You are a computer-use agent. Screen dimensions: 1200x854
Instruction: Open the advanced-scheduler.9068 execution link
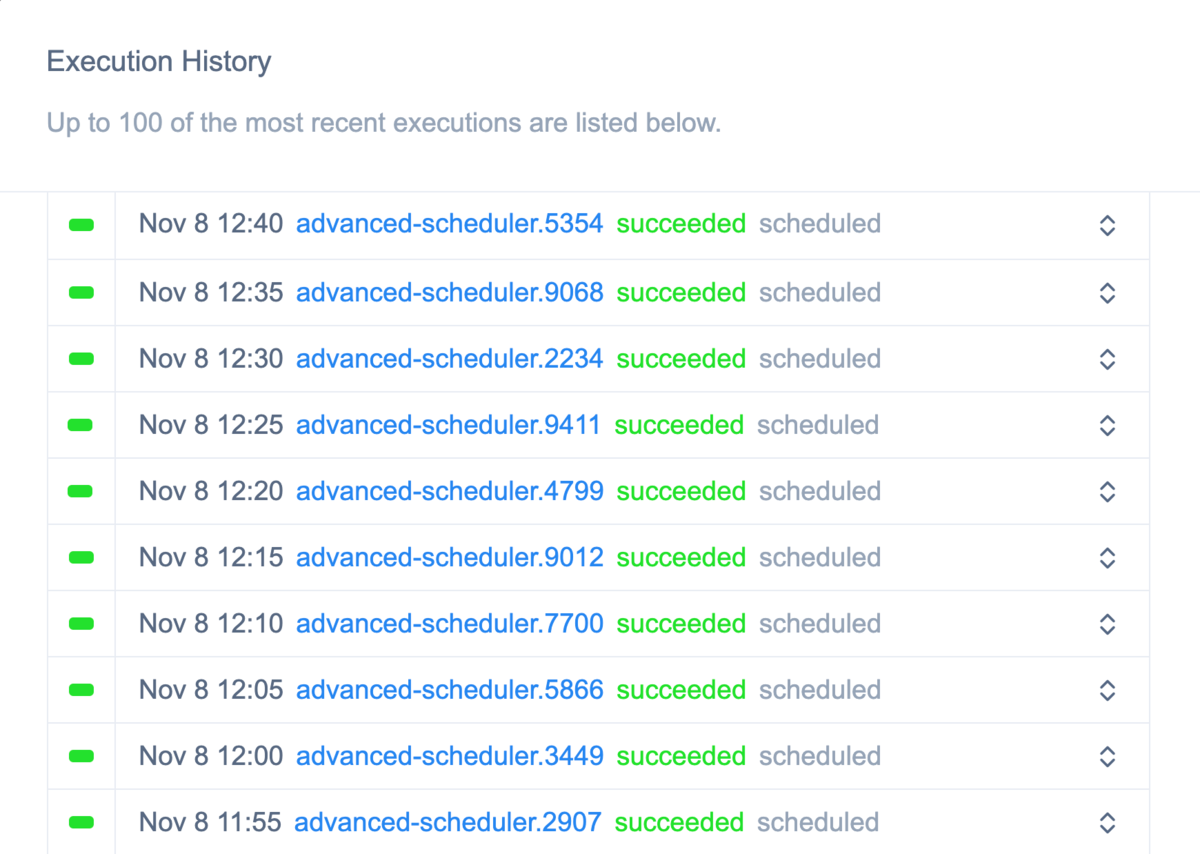pos(450,292)
